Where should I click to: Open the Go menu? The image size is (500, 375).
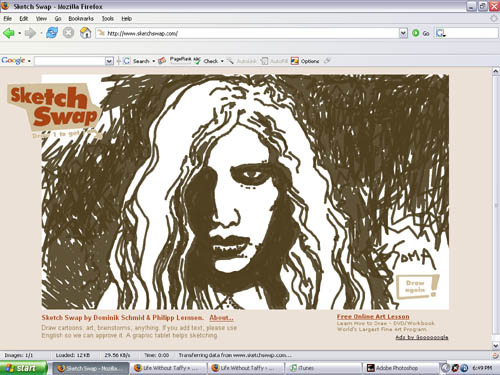pos(58,19)
